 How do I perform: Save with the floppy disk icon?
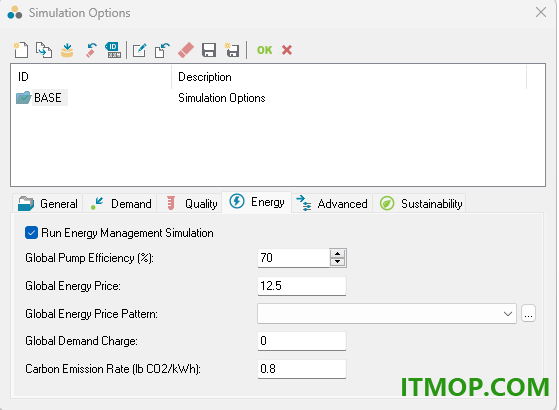[x=209, y=50]
